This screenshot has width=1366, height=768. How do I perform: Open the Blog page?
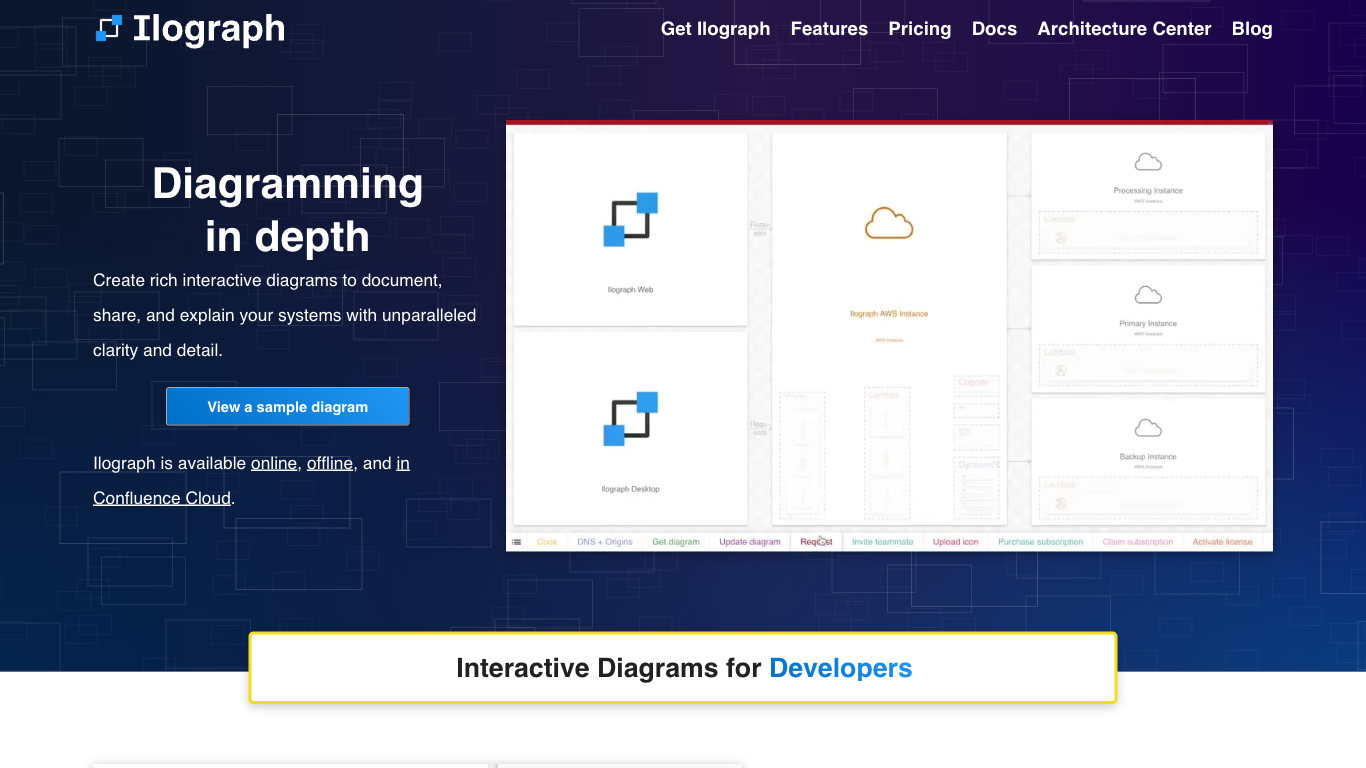[1252, 29]
